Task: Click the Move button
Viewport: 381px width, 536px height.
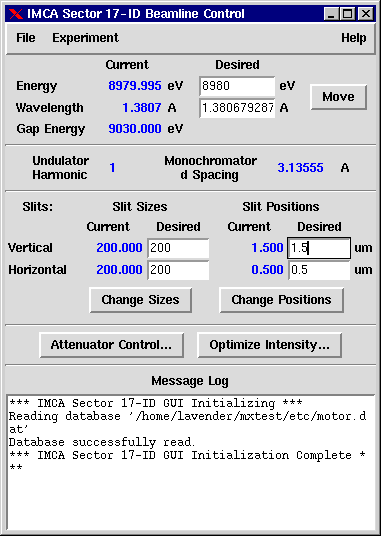Action: (338, 97)
